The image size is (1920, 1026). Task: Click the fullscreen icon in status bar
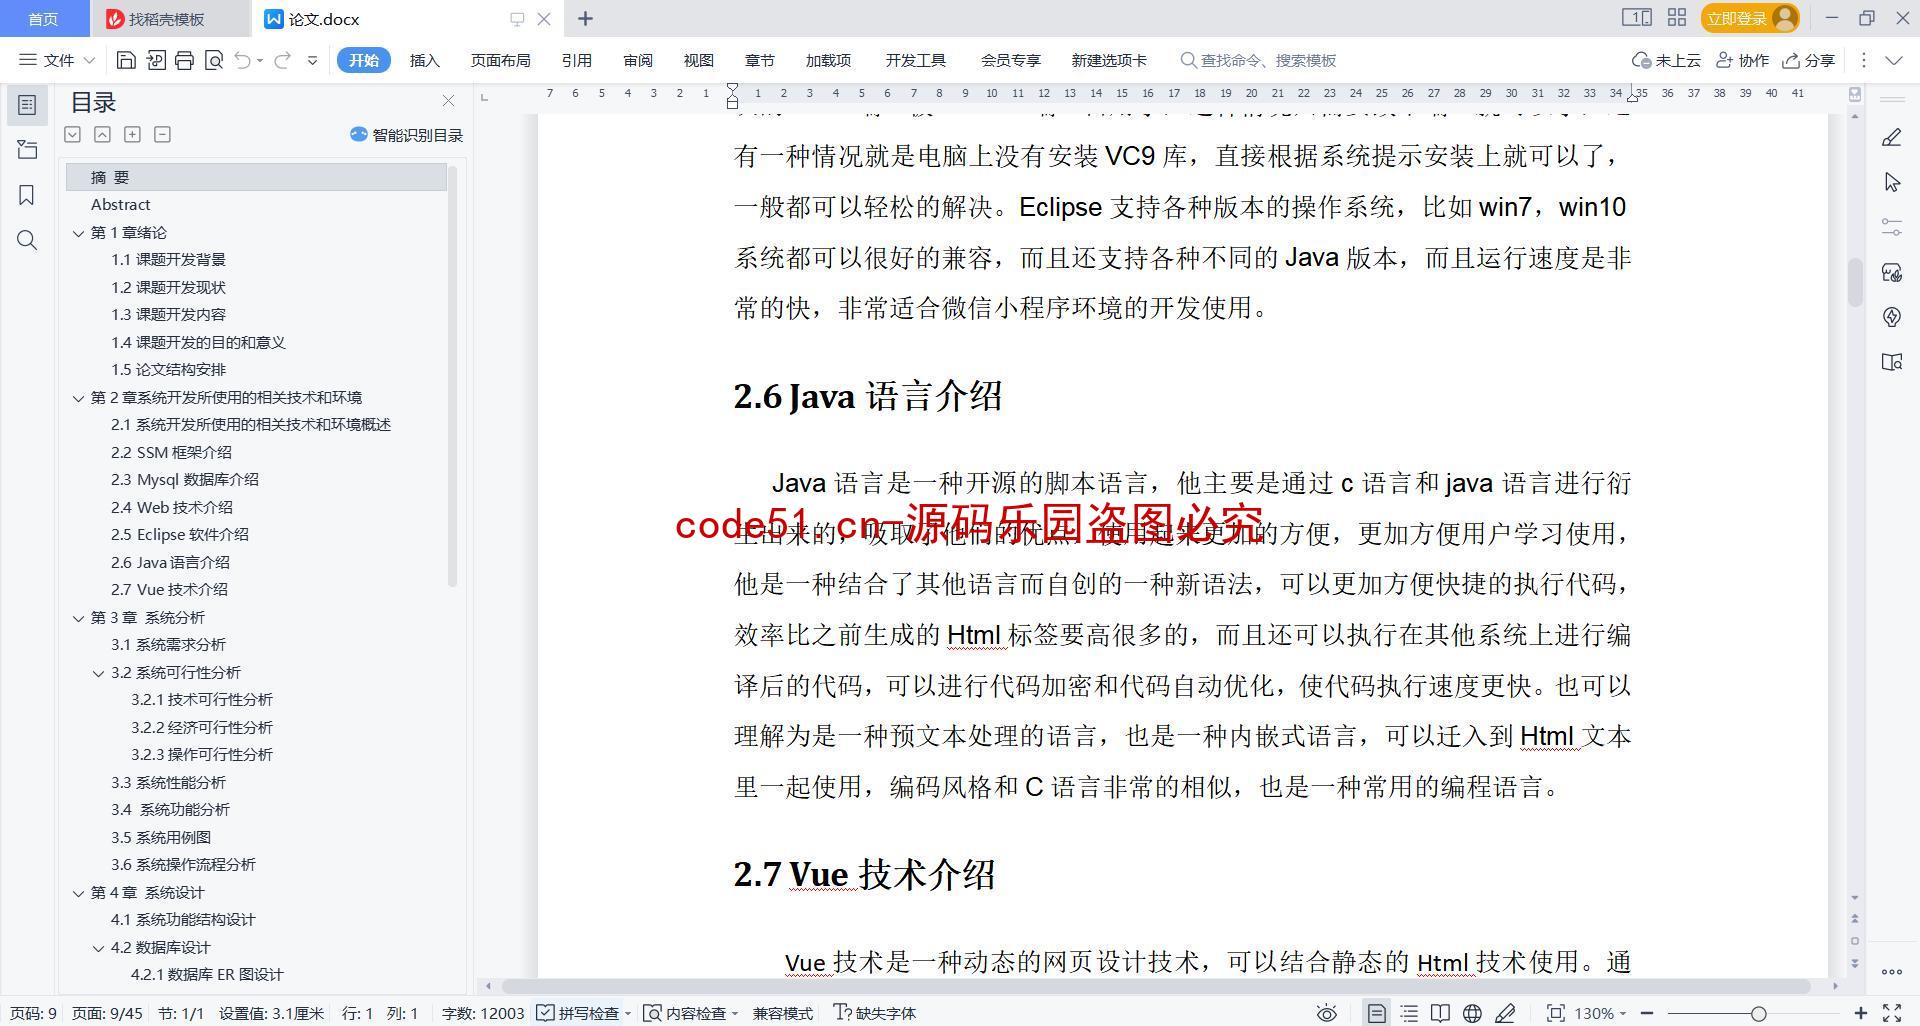click(x=1892, y=1013)
